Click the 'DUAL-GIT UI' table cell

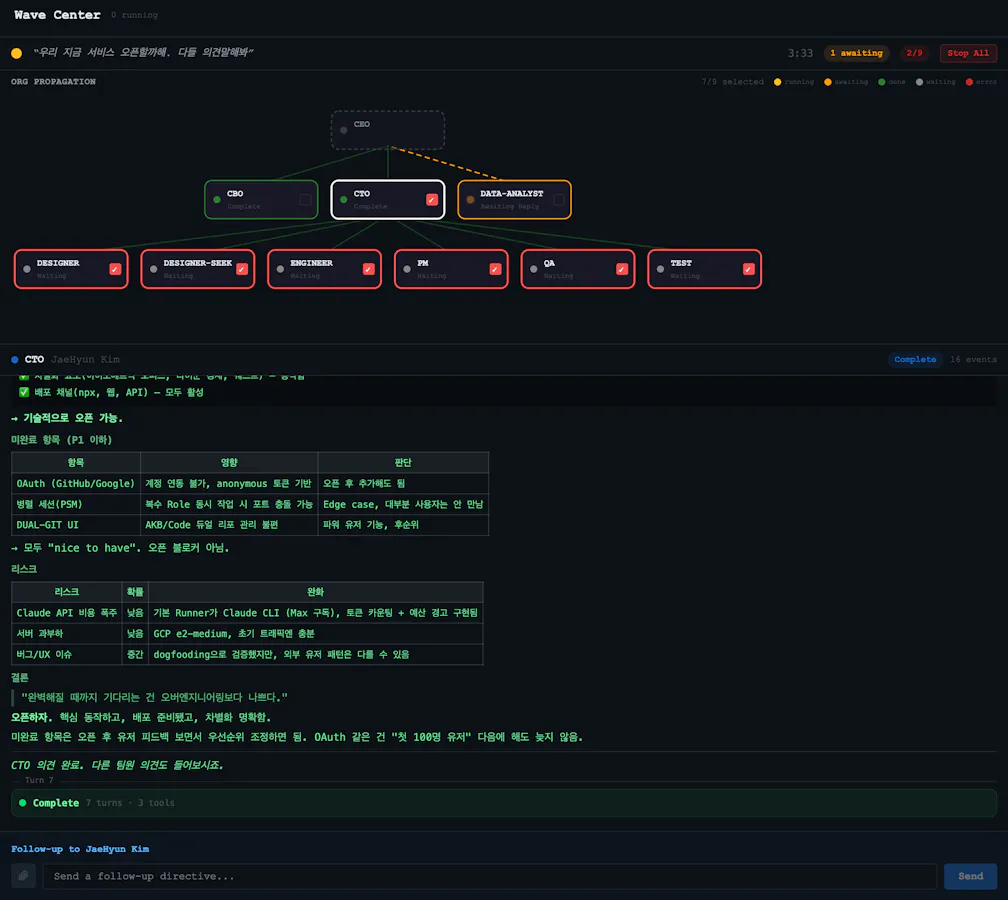(76, 525)
